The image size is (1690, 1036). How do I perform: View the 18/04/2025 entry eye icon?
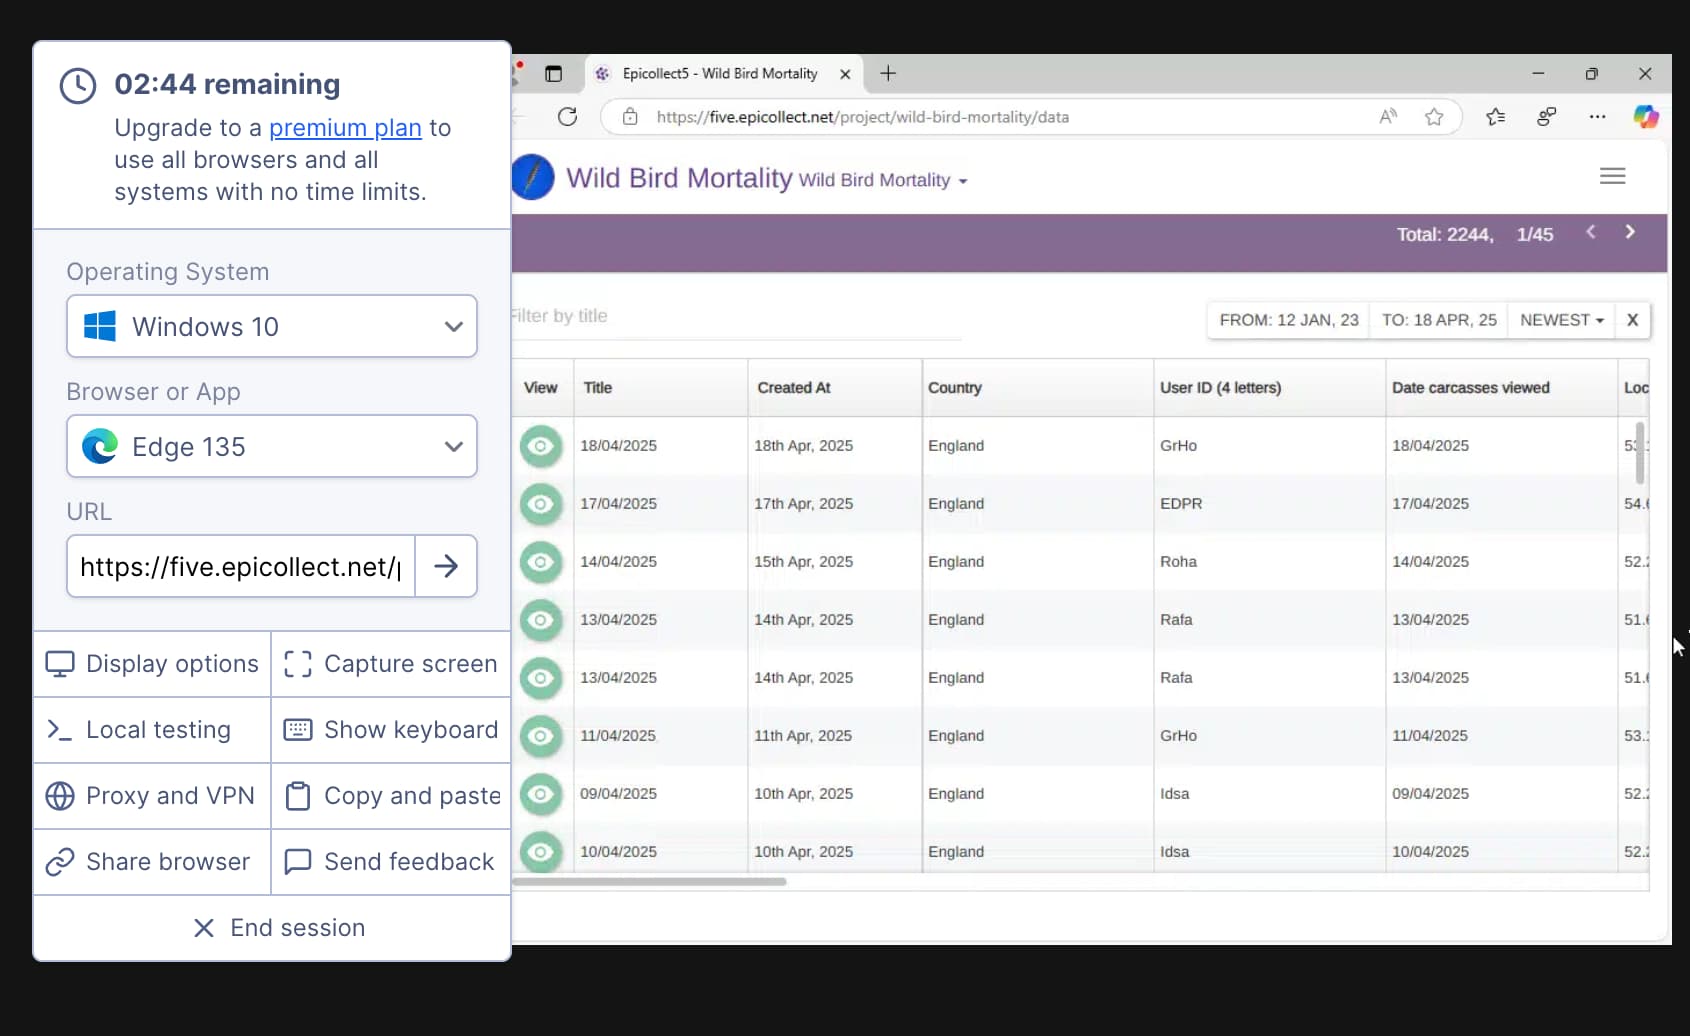click(x=541, y=446)
